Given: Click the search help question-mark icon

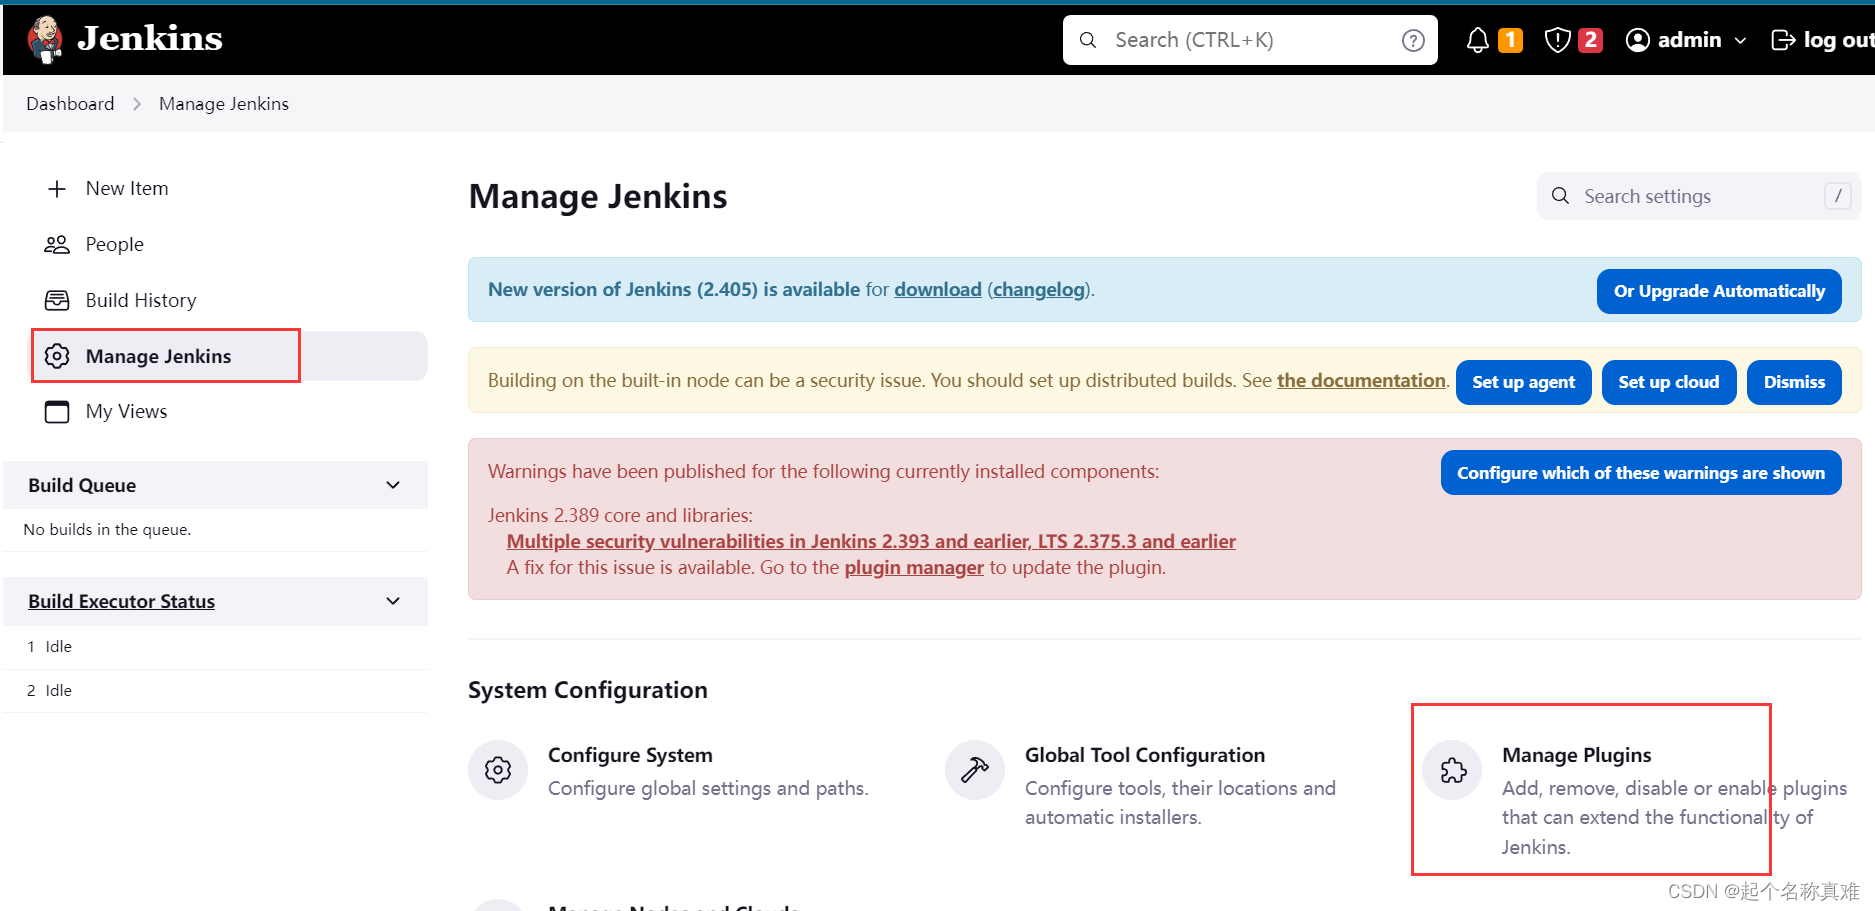Looking at the screenshot, I should pos(1413,40).
